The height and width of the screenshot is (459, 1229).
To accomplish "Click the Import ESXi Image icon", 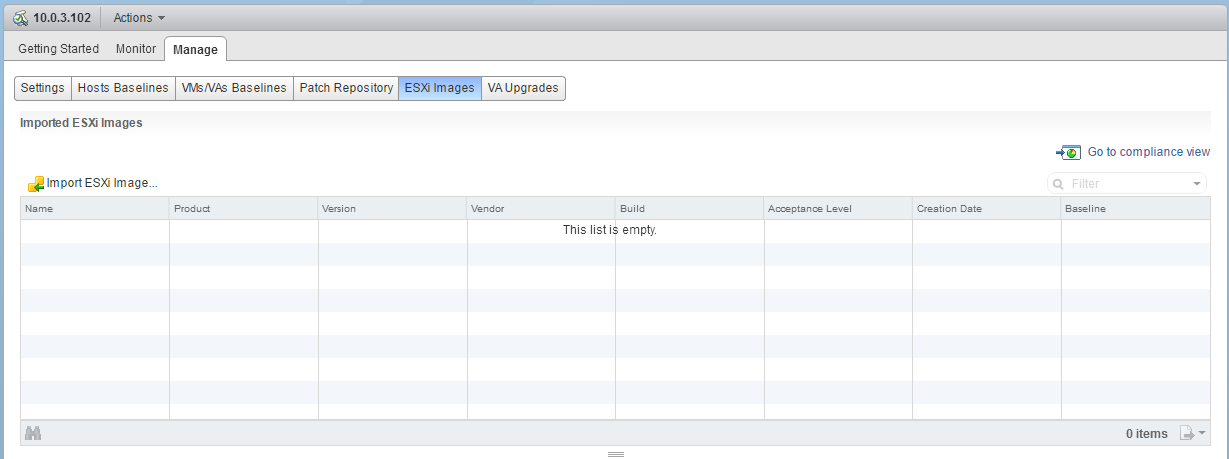I will [36, 184].
